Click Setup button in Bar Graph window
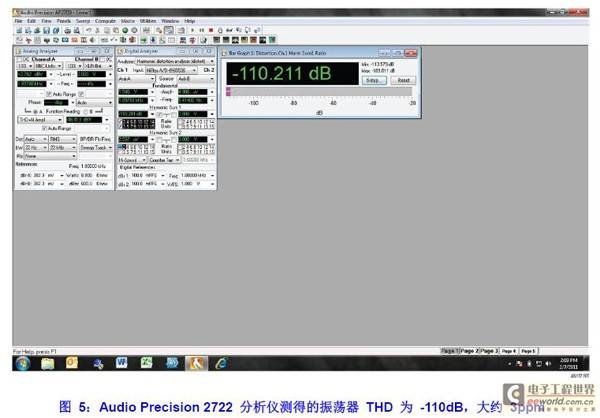600x418 pixels. (373, 80)
